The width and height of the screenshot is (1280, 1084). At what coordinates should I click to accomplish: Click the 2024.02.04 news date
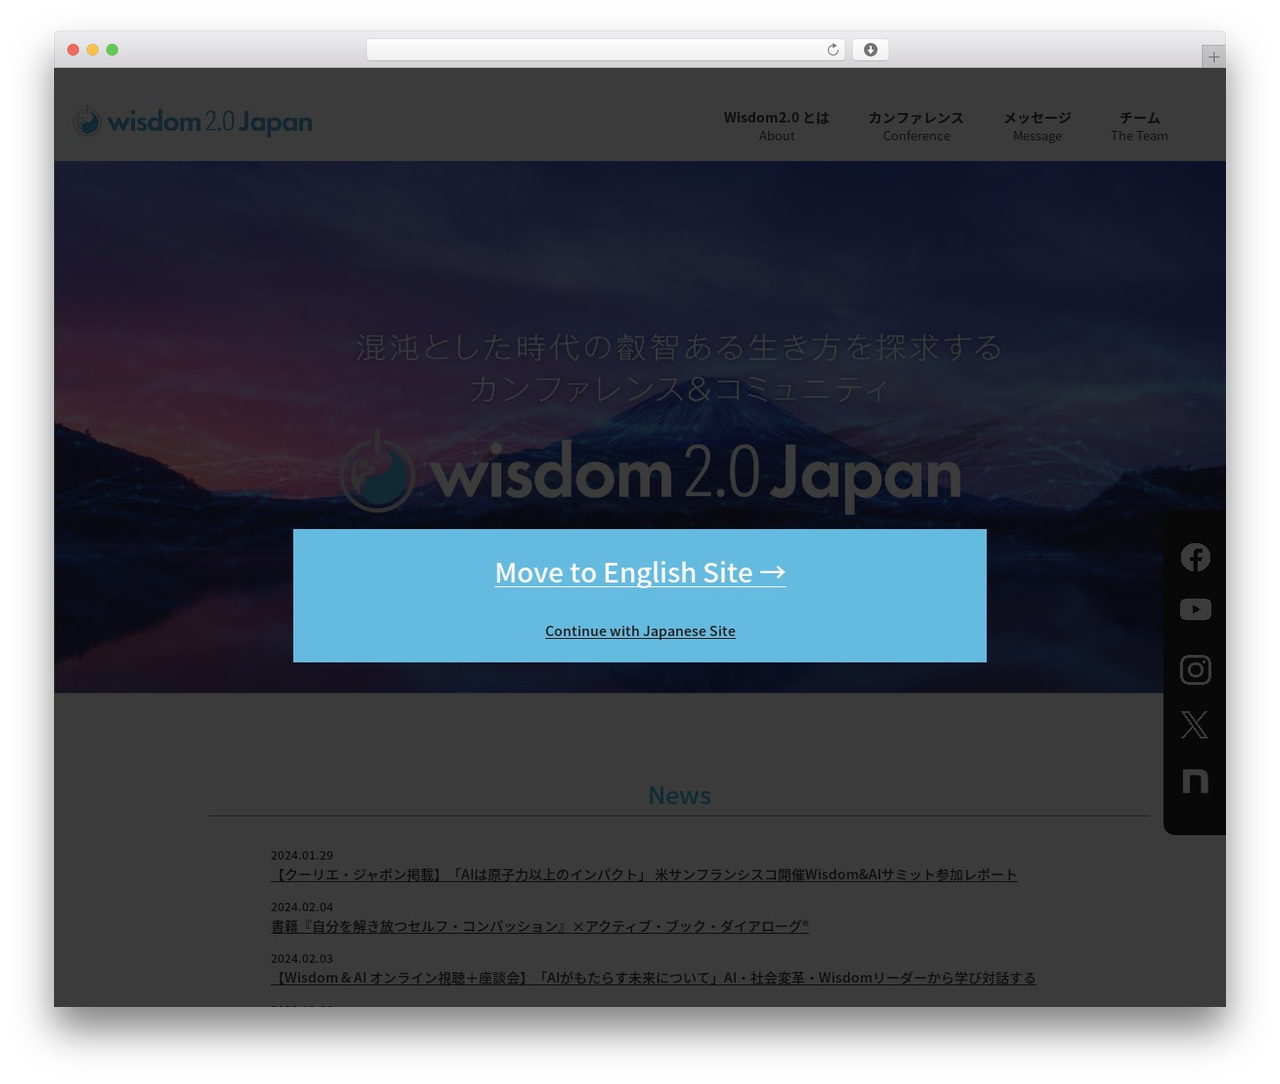tap(302, 907)
